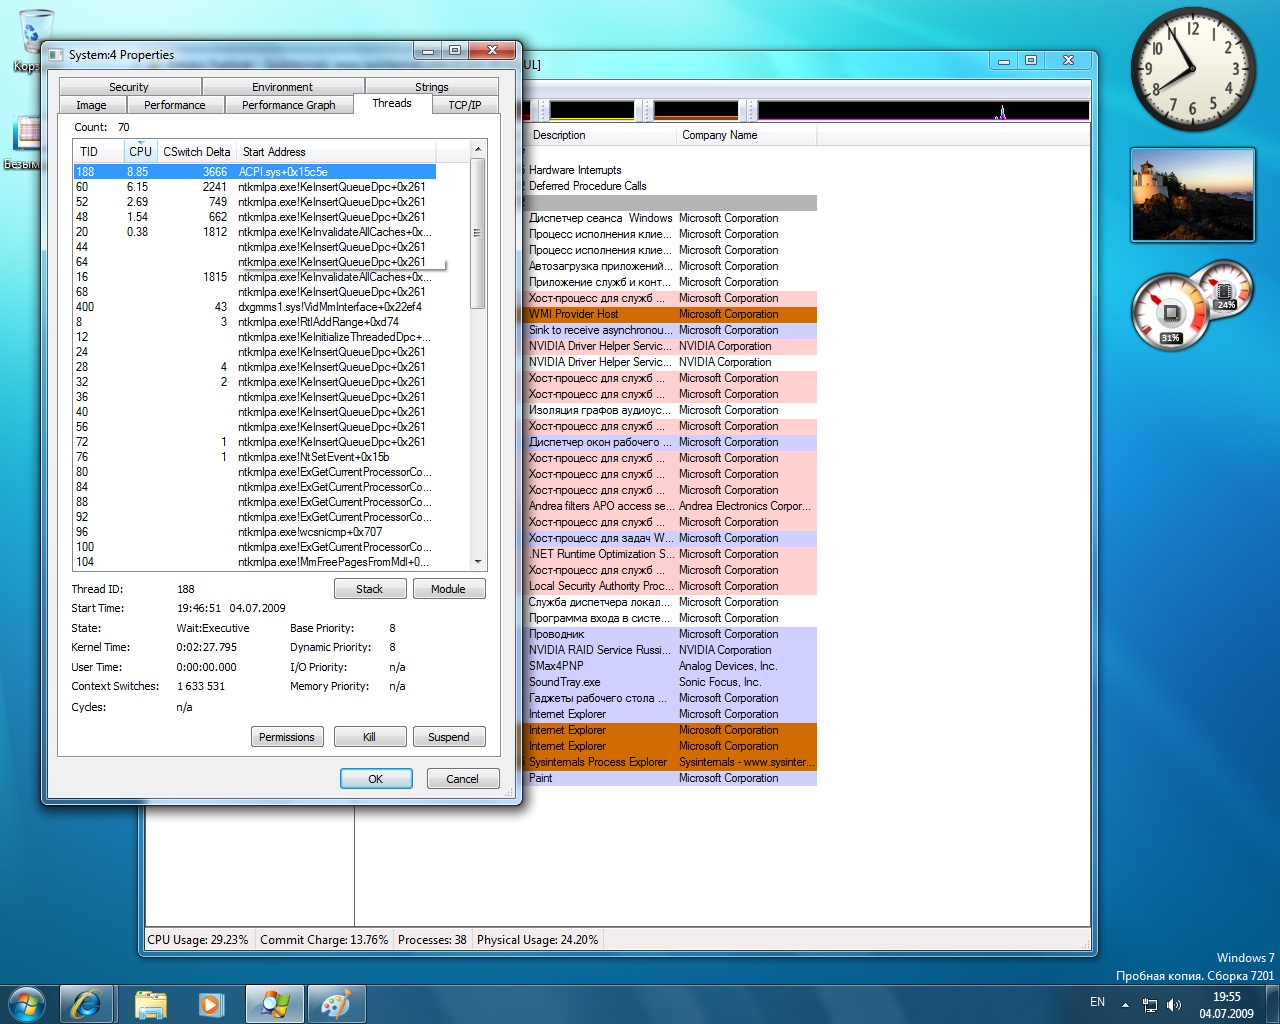Sort threads by CPU column header

[139, 152]
